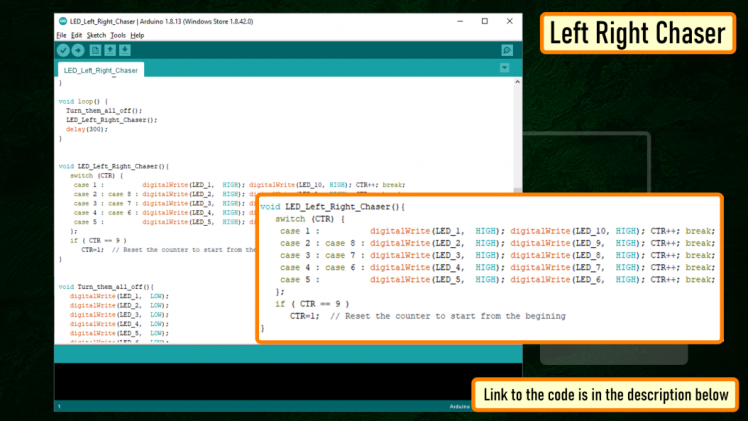
Task: Open the Help menu
Action: (137, 35)
